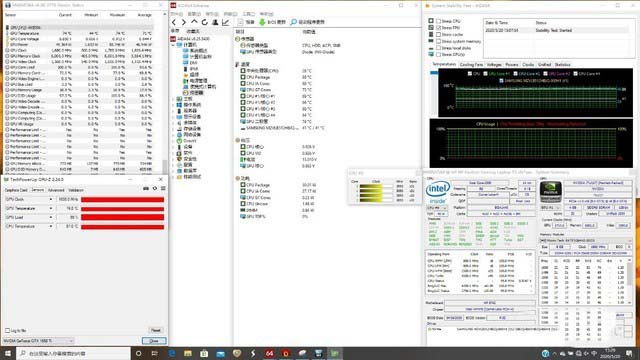The width and height of the screenshot is (640, 360).
Task: Open NVIDIA GeForce GTX GPU selector dropdown
Action: (x=38, y=341)
